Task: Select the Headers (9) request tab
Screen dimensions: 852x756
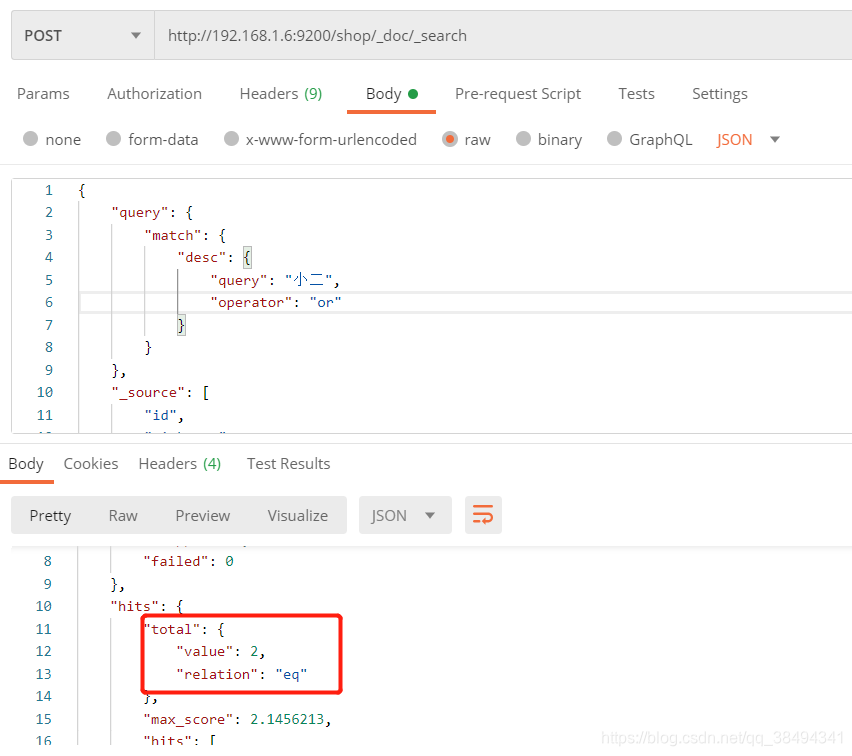Action: [280, 94]
